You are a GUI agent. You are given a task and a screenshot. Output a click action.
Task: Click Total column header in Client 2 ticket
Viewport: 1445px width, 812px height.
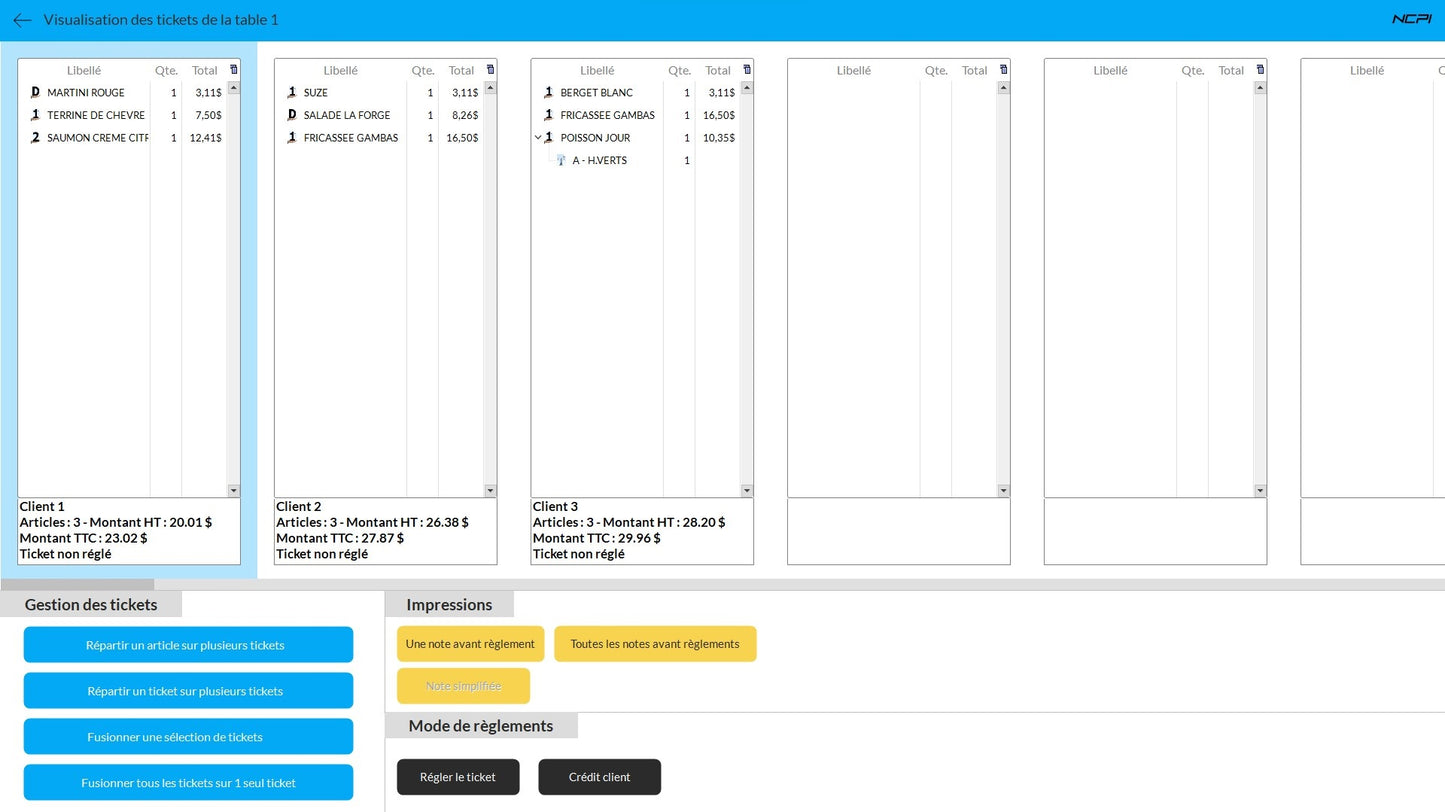(461, 70)
